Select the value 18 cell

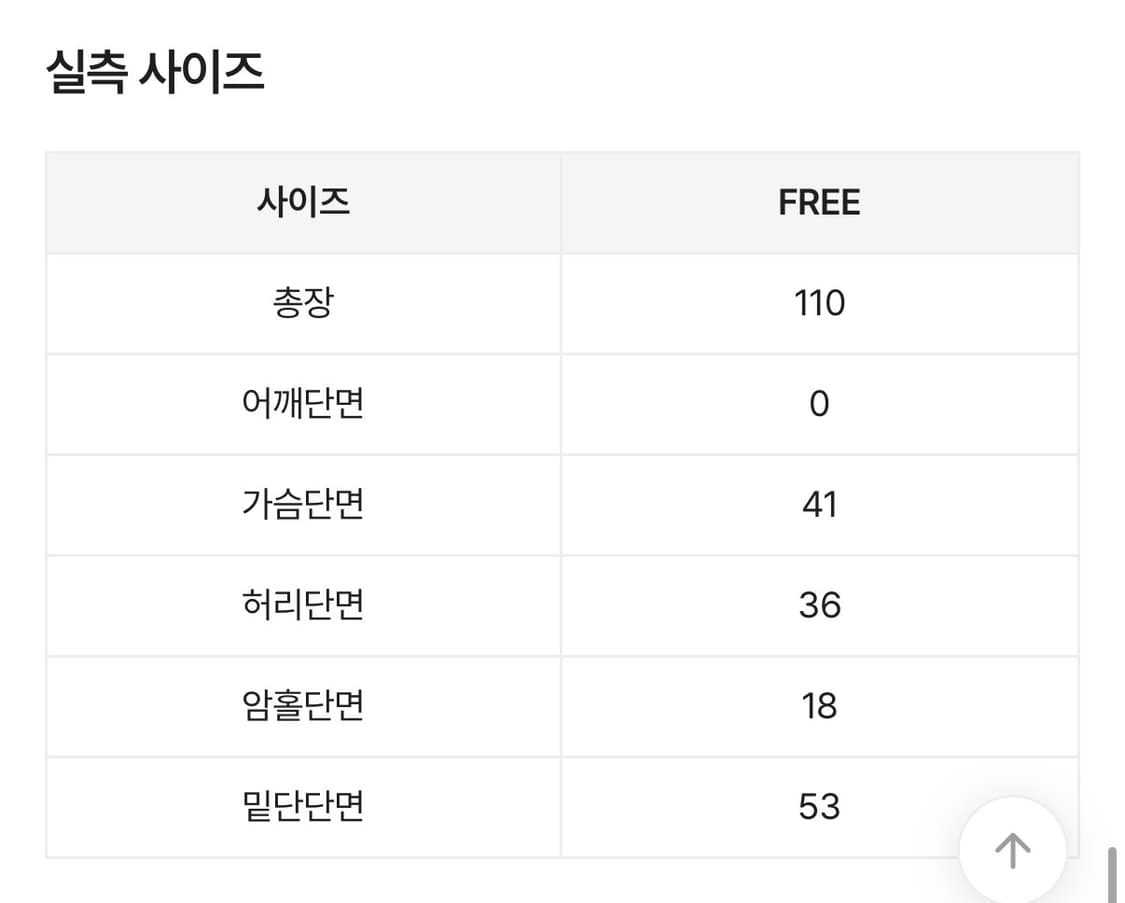[x=820, y=706]
